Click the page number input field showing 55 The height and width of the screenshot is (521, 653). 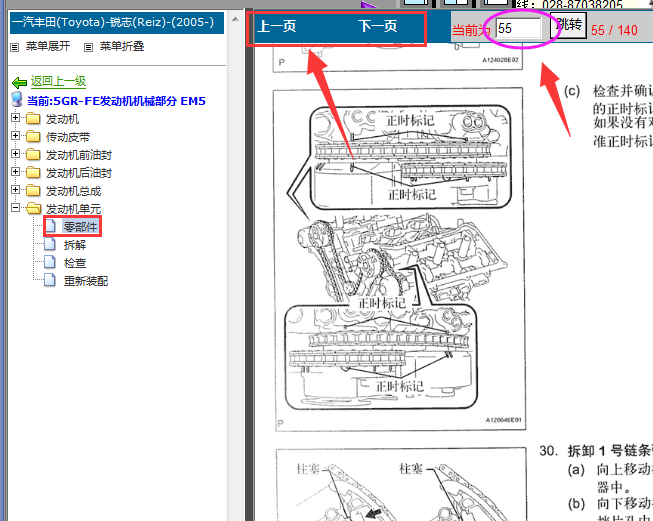pos(519,28)
